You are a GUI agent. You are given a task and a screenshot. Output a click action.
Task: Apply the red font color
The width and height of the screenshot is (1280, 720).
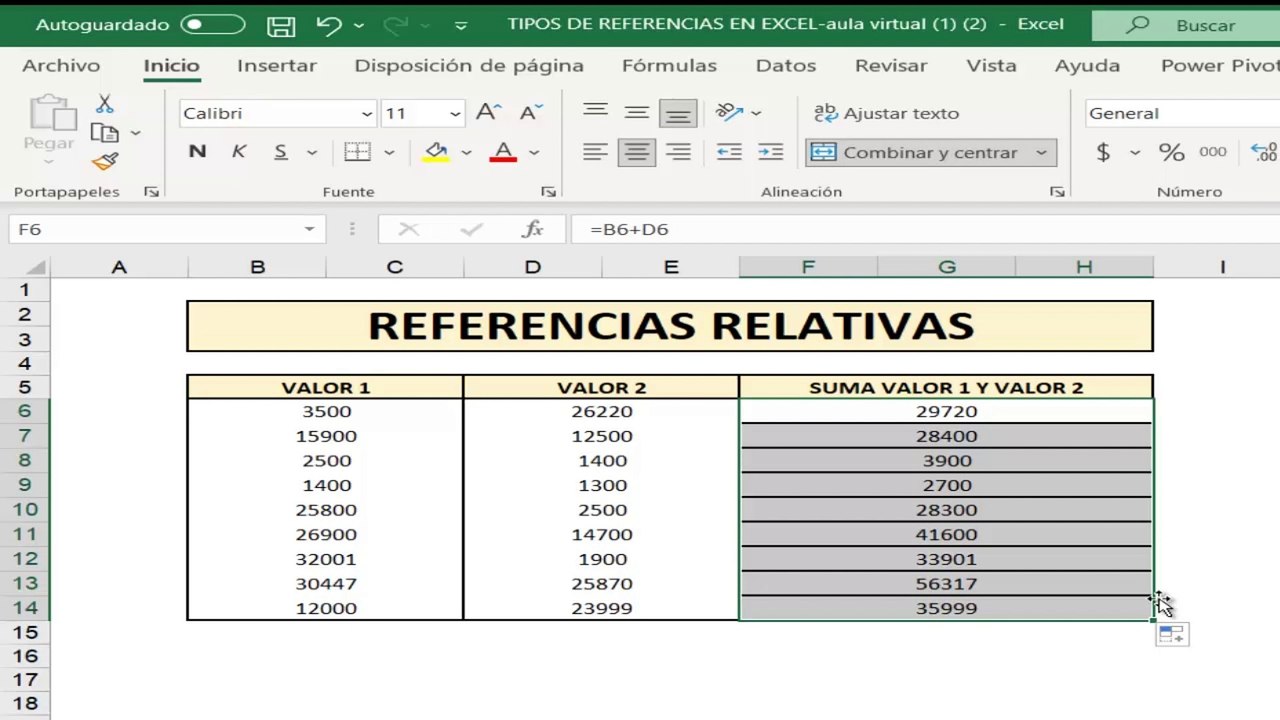503,152
